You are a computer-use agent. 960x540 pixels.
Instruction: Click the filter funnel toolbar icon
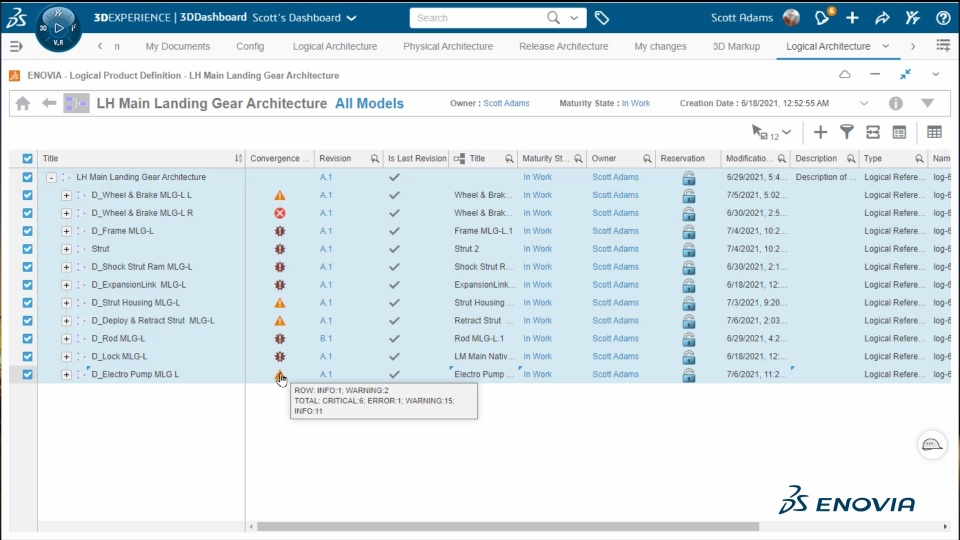pos(847,132)
